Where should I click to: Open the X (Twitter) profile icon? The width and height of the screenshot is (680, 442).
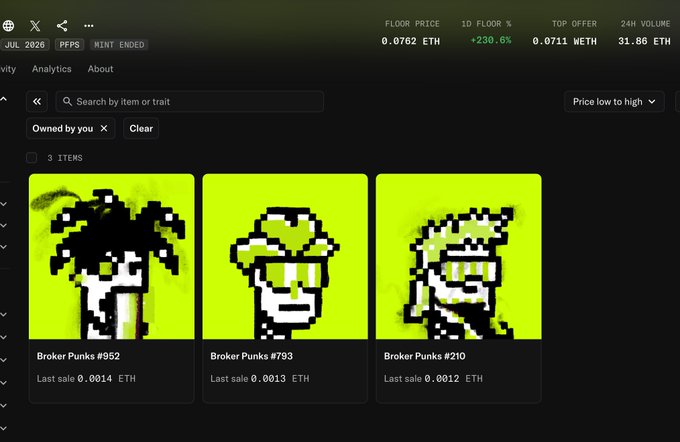click(35, 26)
